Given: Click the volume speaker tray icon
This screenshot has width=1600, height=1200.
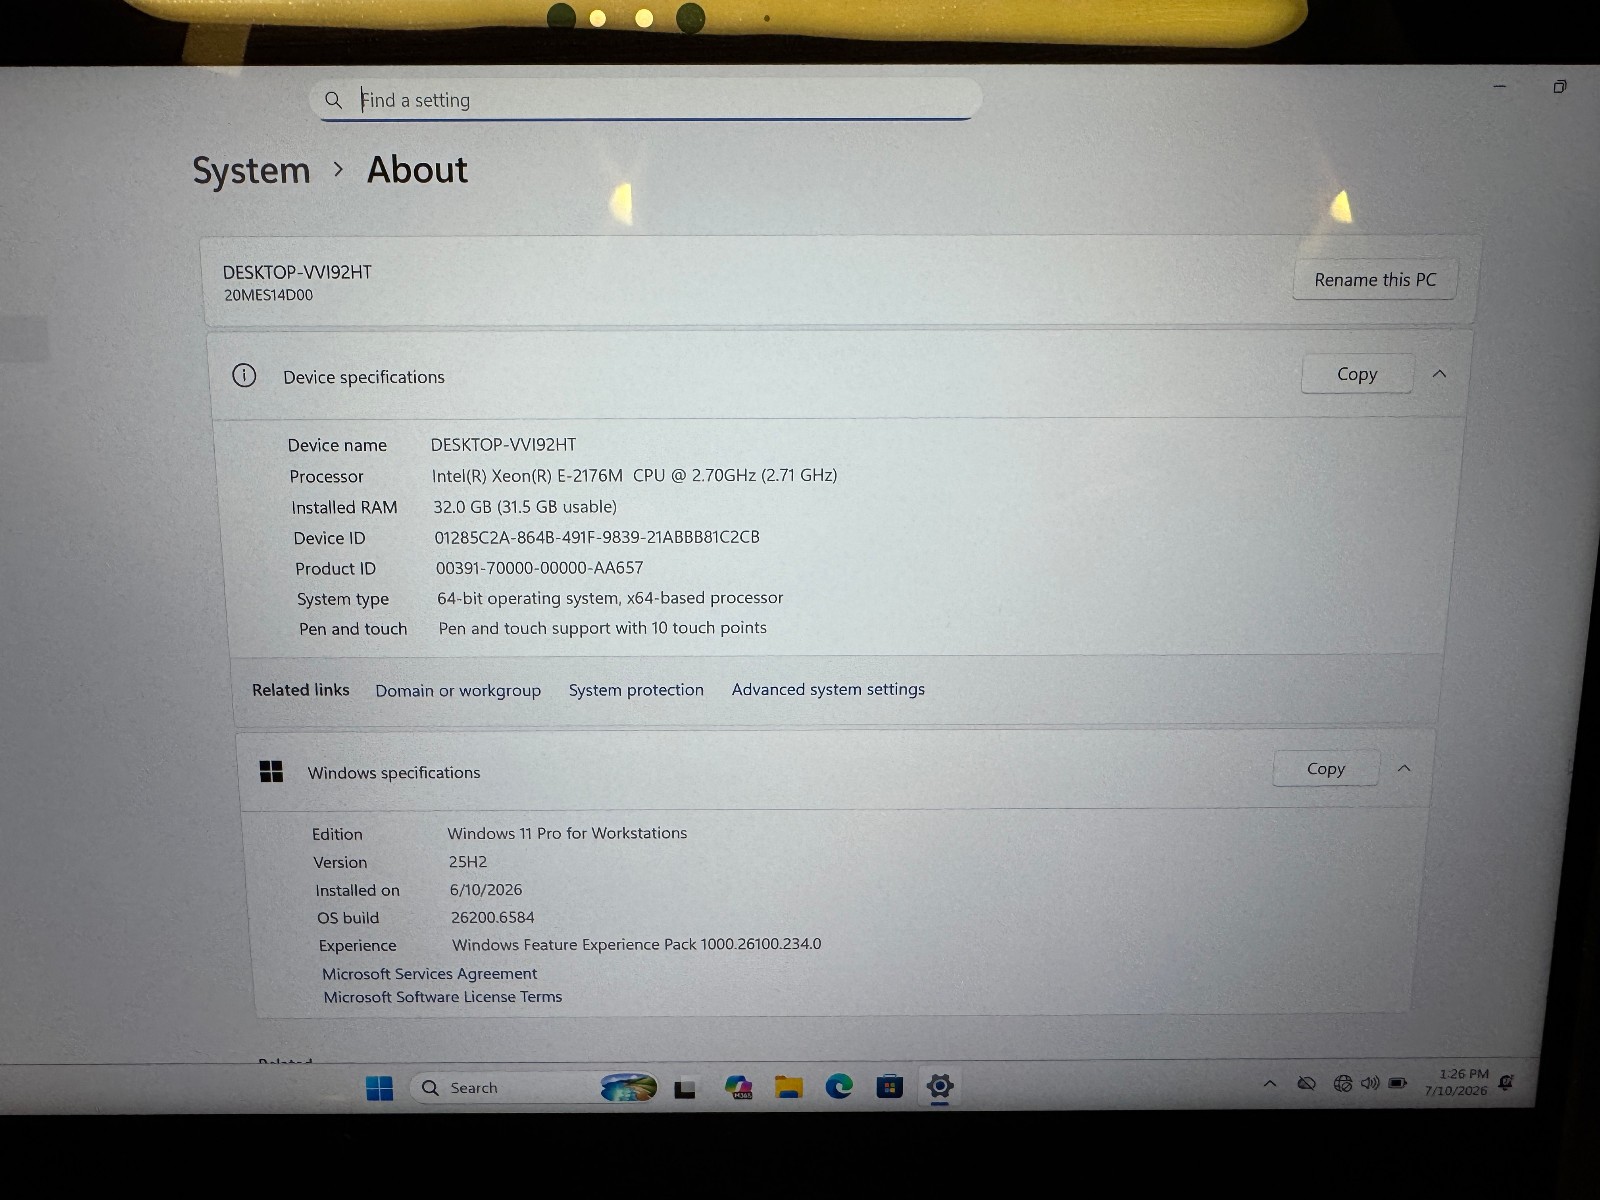Looking at the screenshot, I should (1370, 1083).
